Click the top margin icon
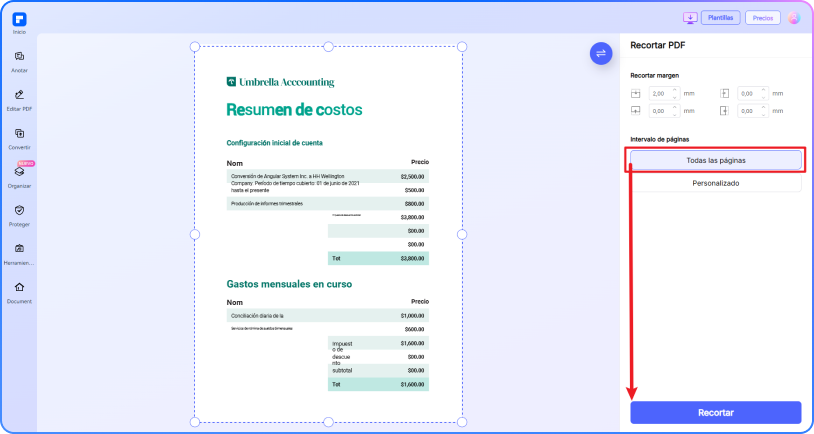This screenshot has height=434, width=814. coord(635,94)
